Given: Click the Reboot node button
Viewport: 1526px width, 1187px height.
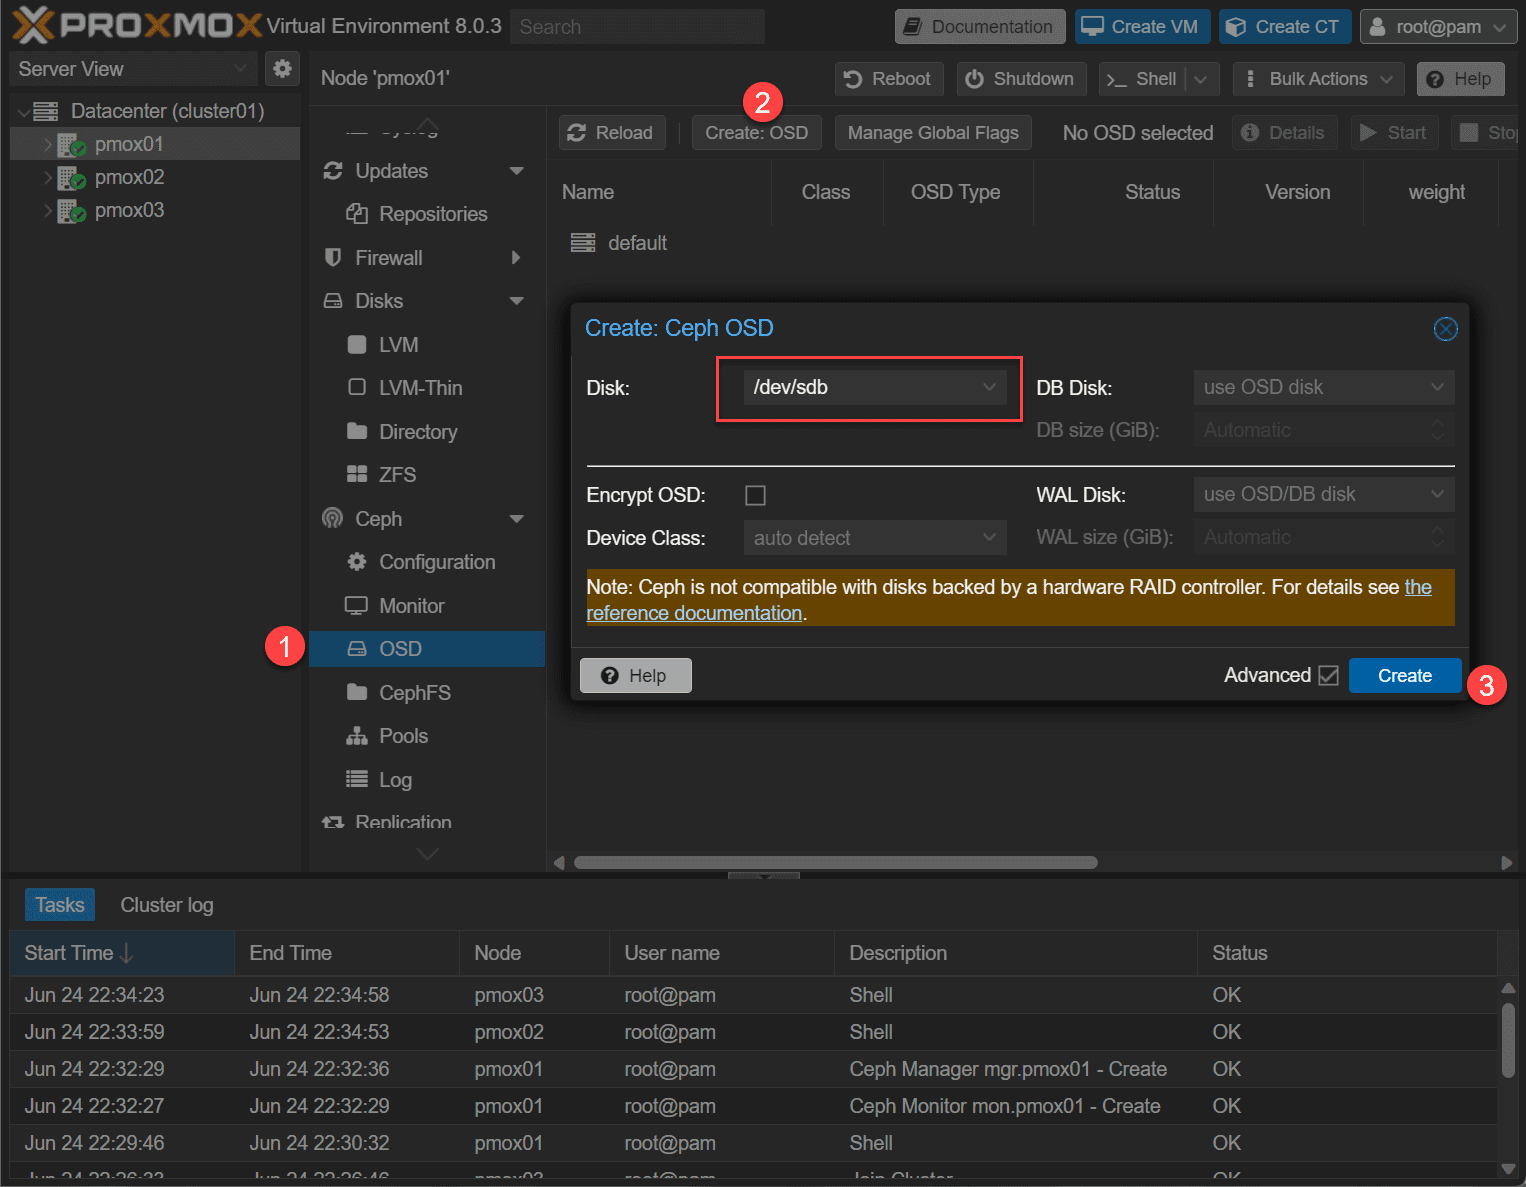Looking at the screenshot, I should (888, 79).
